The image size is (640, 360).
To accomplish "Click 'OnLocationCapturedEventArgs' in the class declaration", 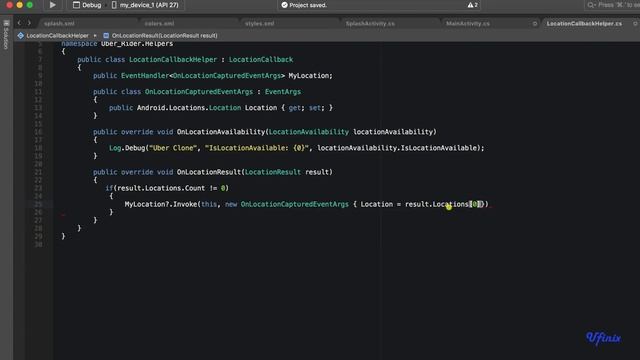I will (x=199, y=92).
